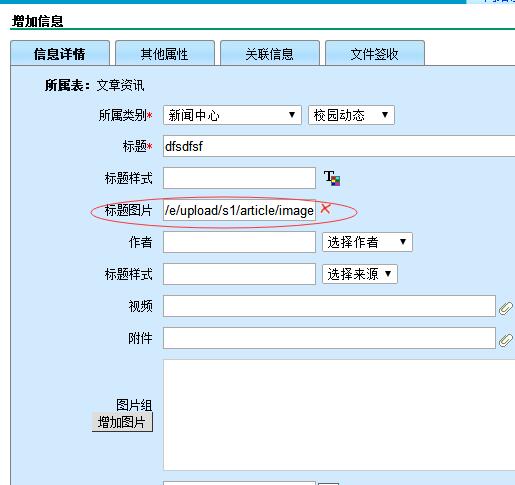Click inside the 图片组 large box
The image size is (515, 485).
tap(339, 415)
